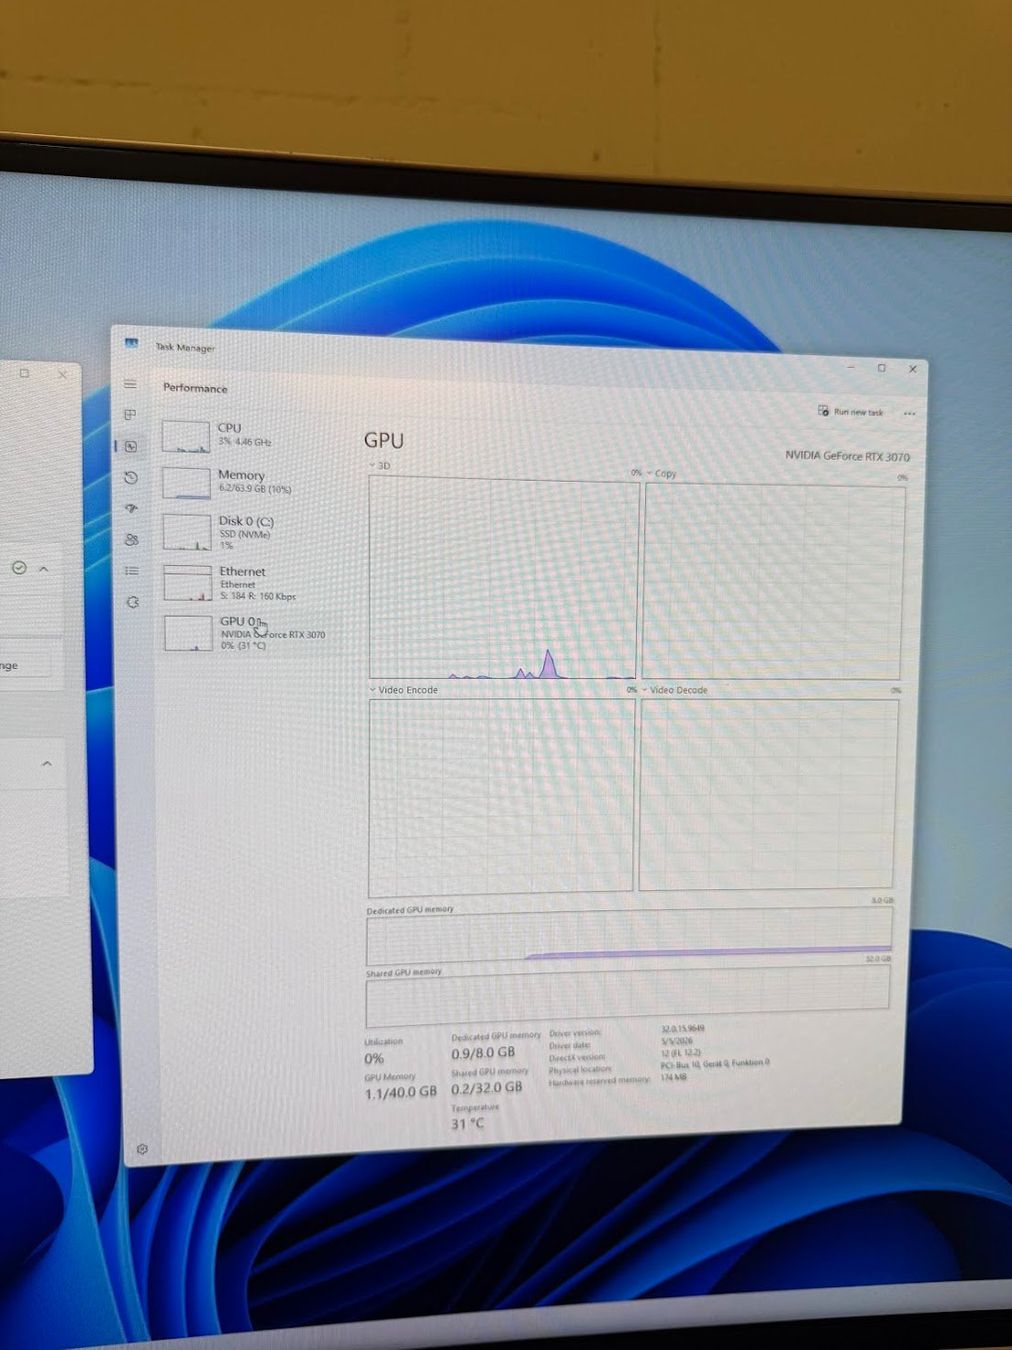The image size is (1012, 1350).
Task: Open the Startup apps page icon
Action: pos(131,509)
